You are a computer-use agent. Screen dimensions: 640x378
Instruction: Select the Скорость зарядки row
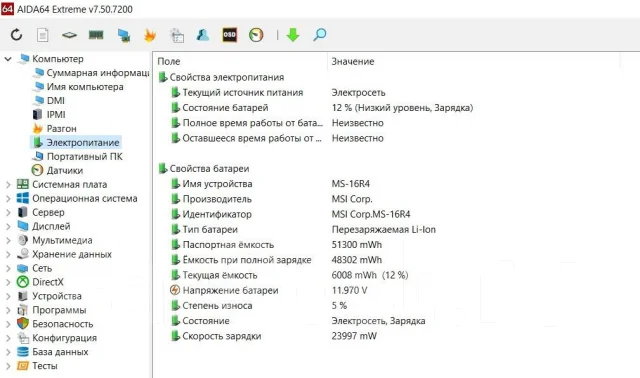click(x=222, y=336)
